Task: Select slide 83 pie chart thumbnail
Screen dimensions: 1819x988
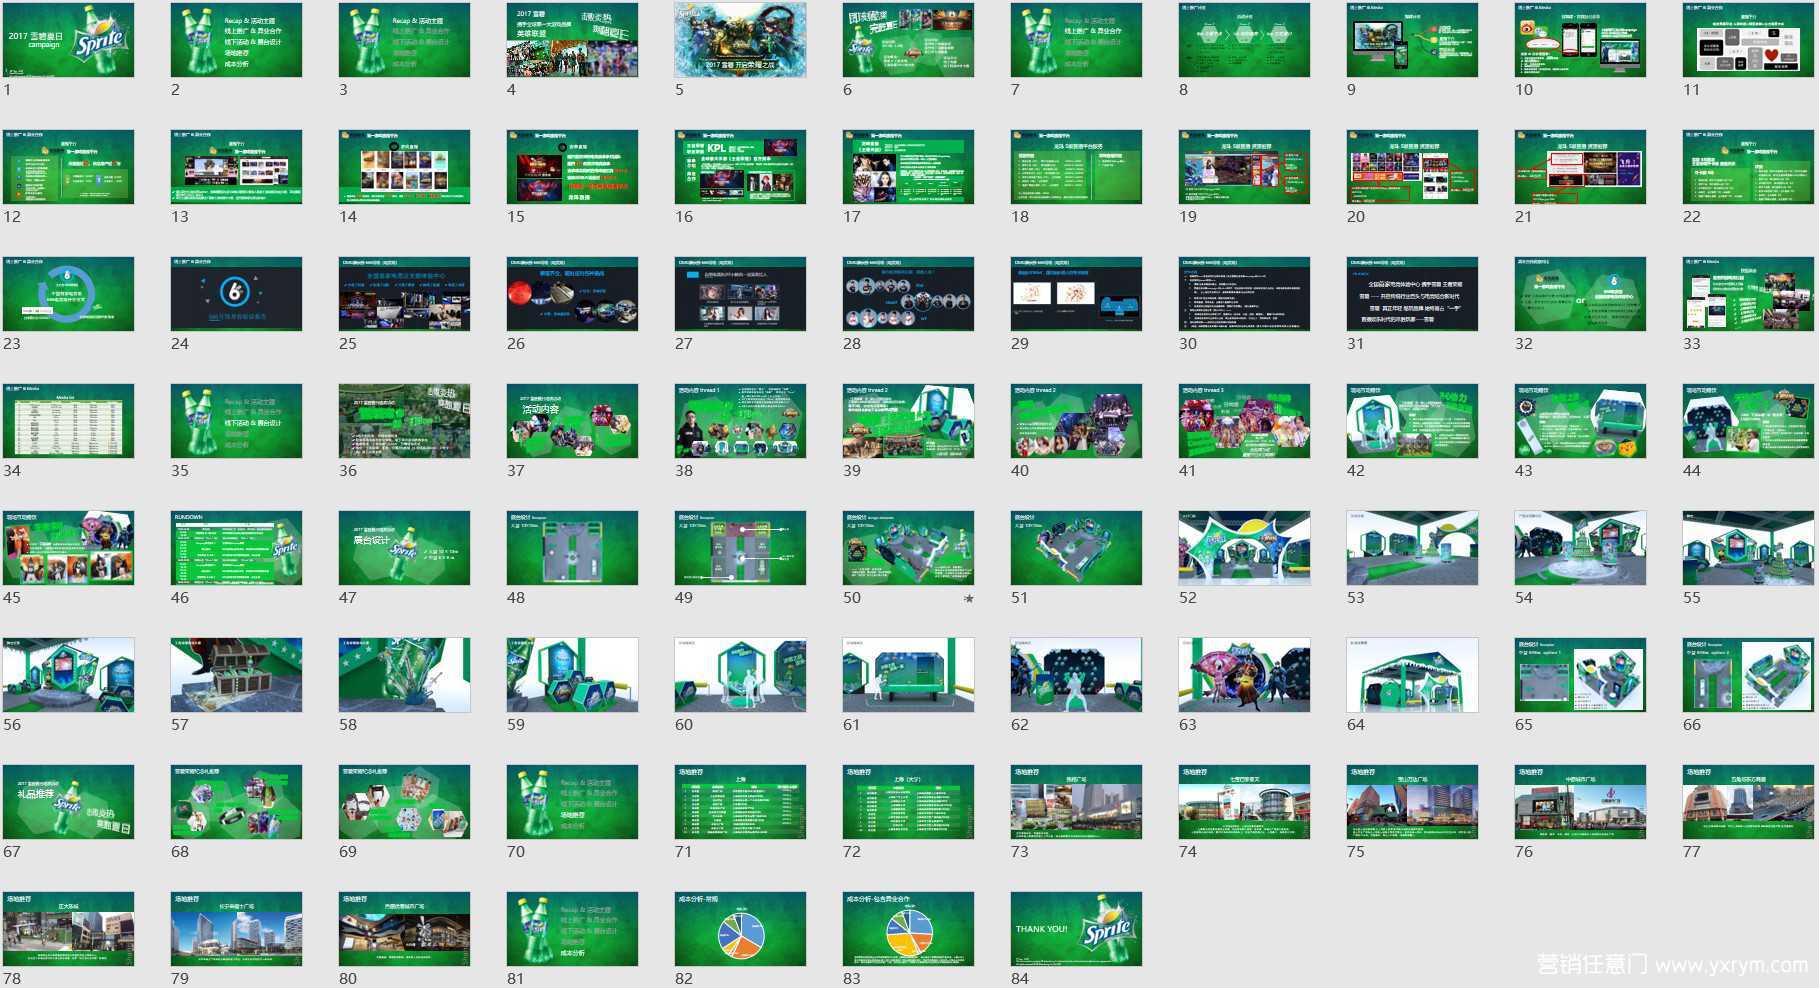Action: [908, 929]
